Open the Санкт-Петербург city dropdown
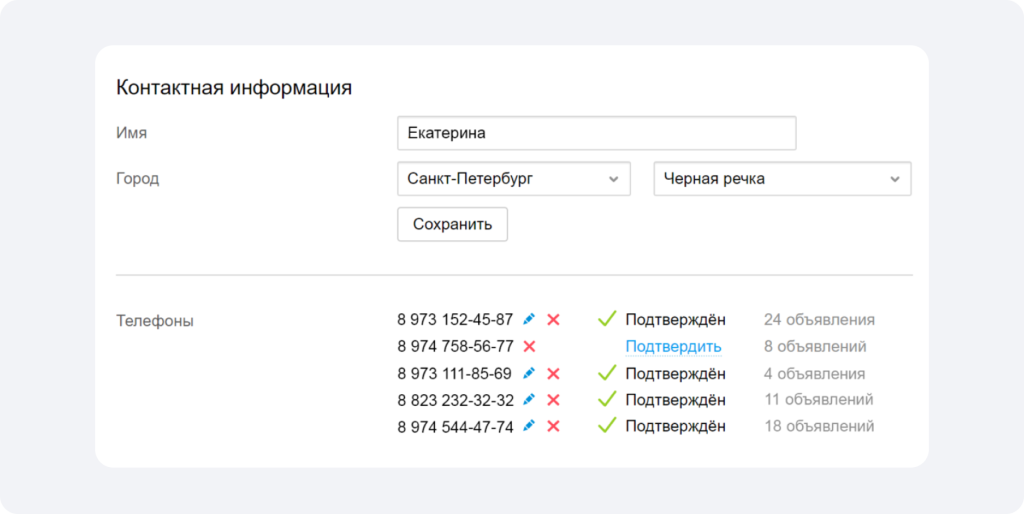The image size is (1024, 514). (514, 179)
